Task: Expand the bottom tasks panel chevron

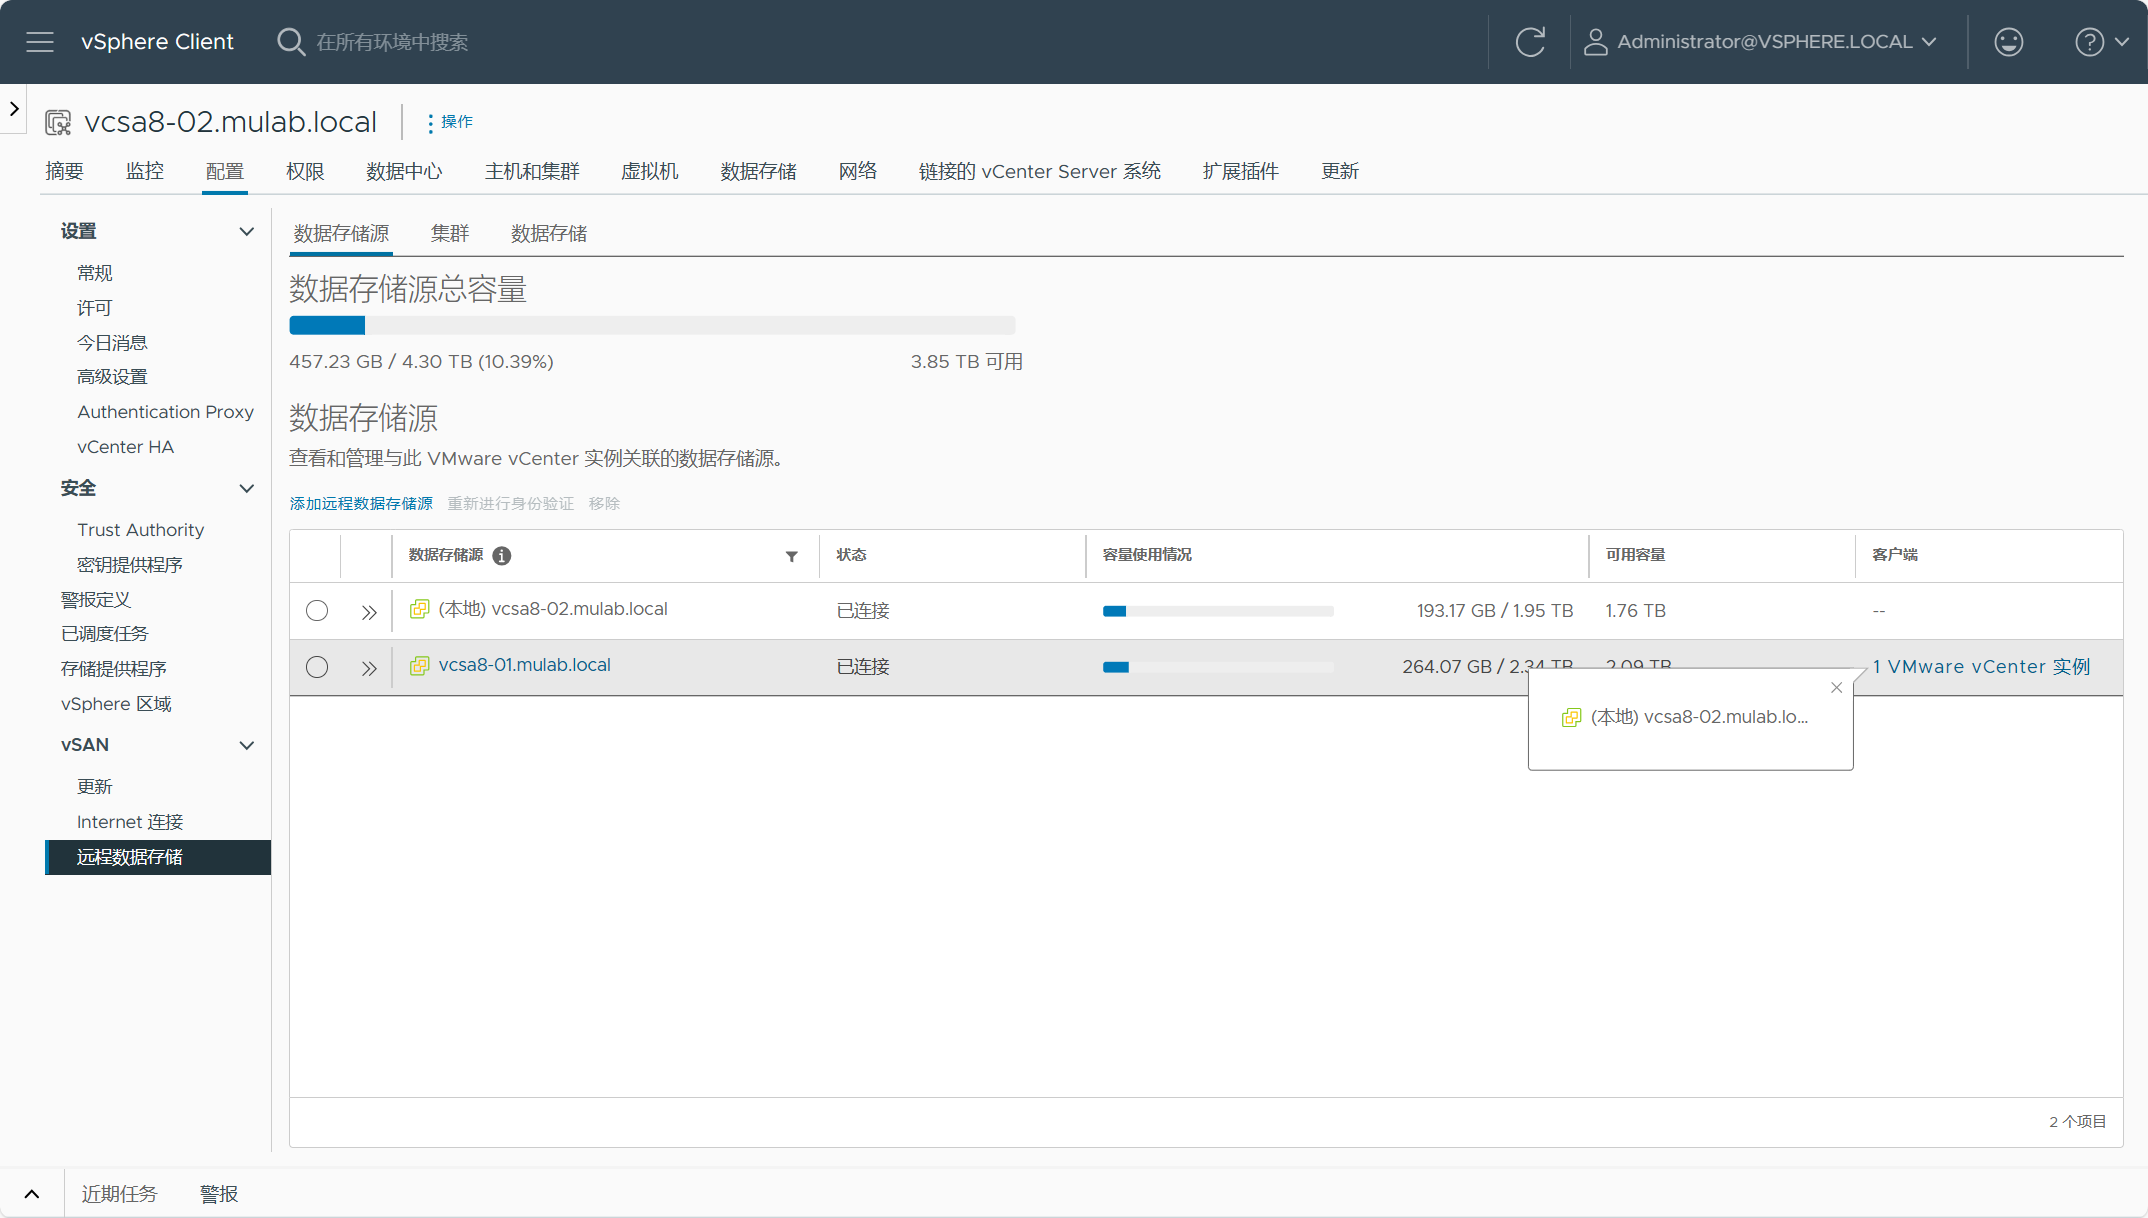Action: [32, 1194]
